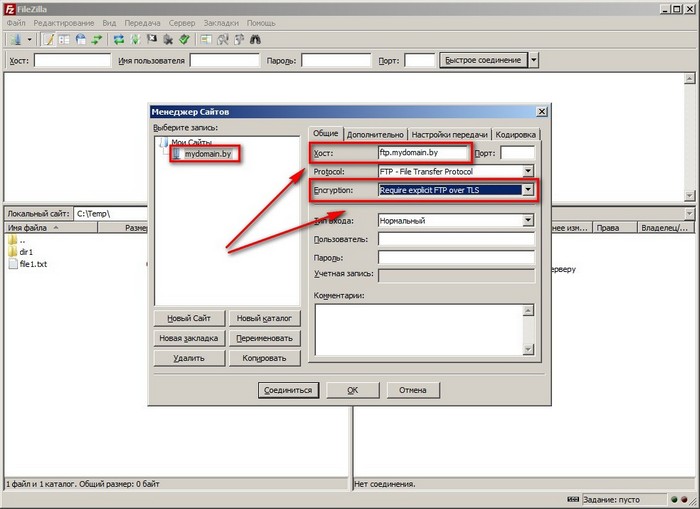Click the Быстрое соединение button
The height and width of the screenshot is (509, 700).
pyautogui.click(x=483, y=60)
